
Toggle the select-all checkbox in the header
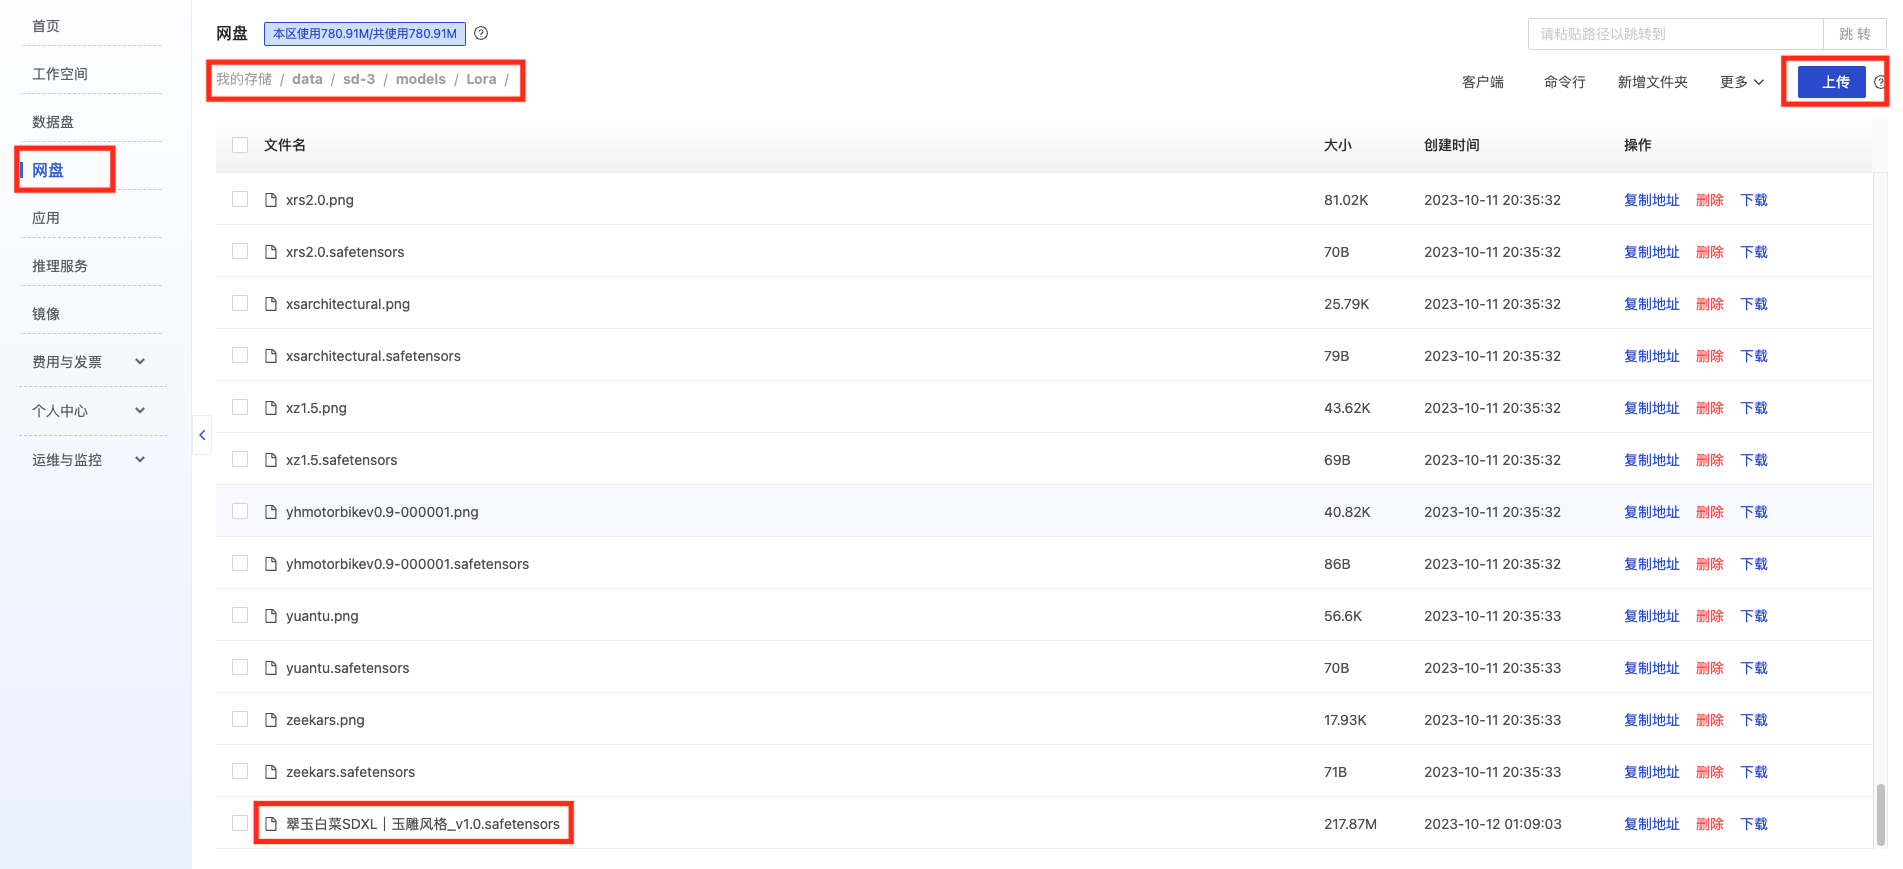(x=240, y=145)
